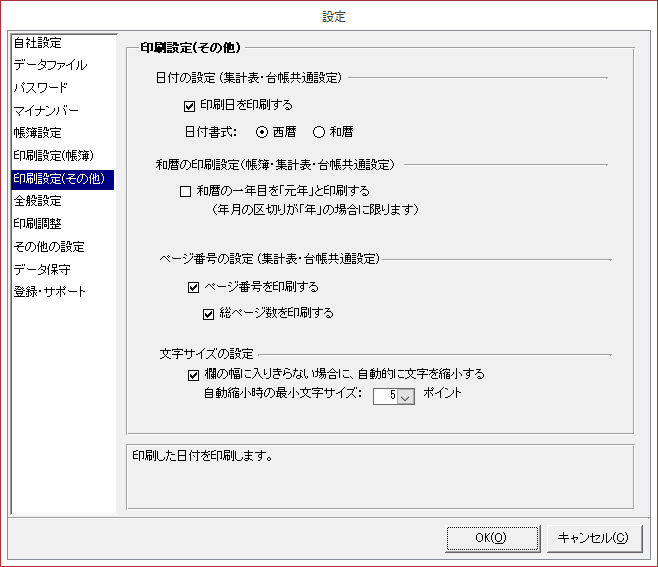Click the 日付書式: label
Image resolution: width=658 pixels, height=567 pixels.
pyautogui.click(x=211, y=132)
